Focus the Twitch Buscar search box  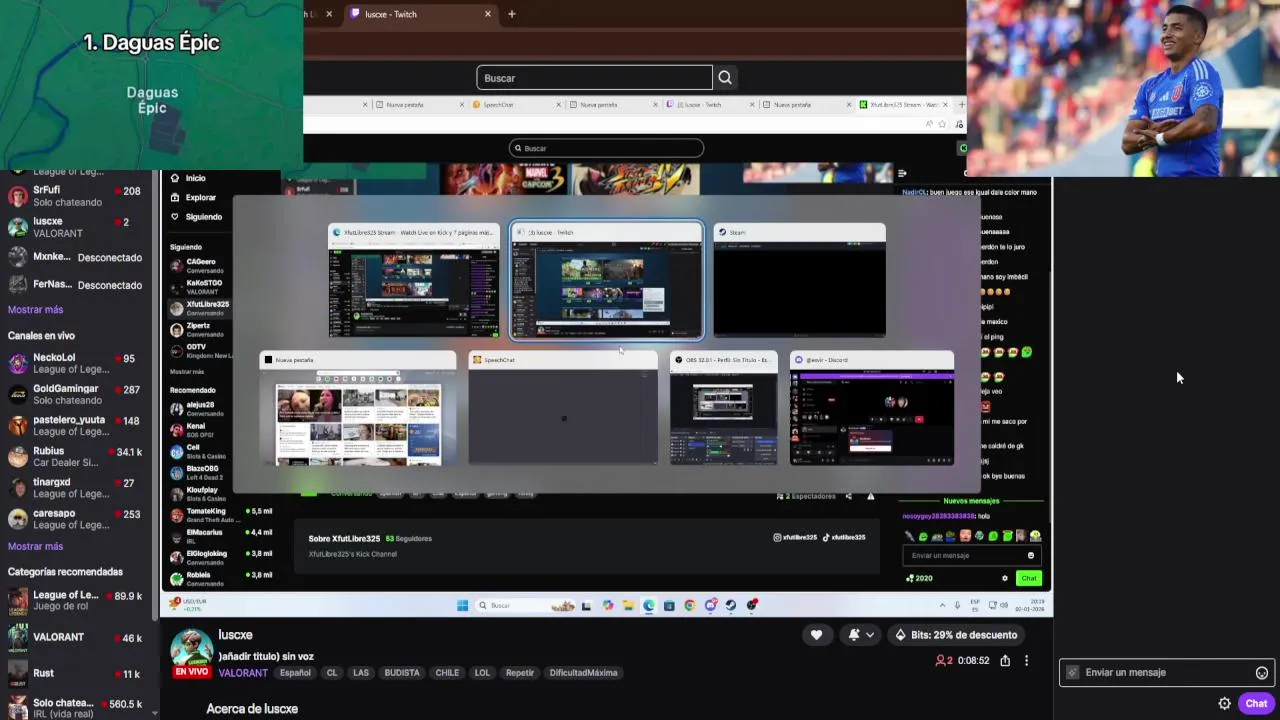tap(594, 78)
